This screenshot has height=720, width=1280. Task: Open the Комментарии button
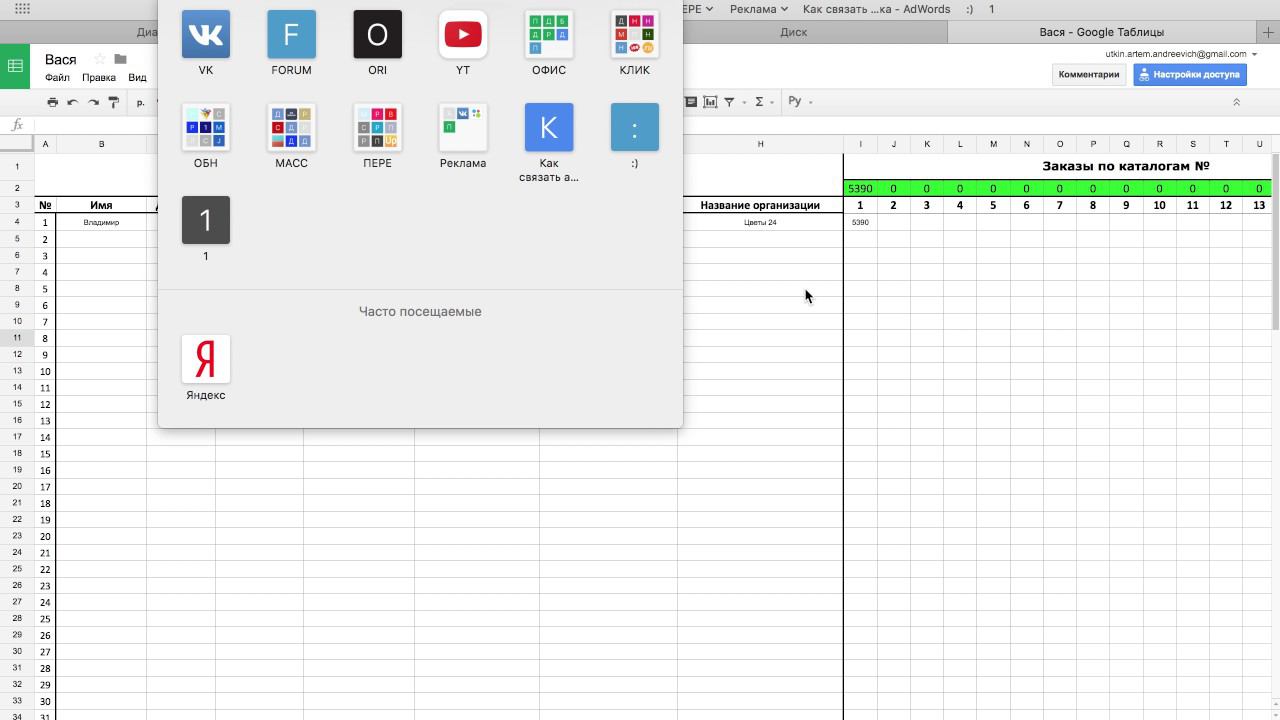click(1088, 75)
